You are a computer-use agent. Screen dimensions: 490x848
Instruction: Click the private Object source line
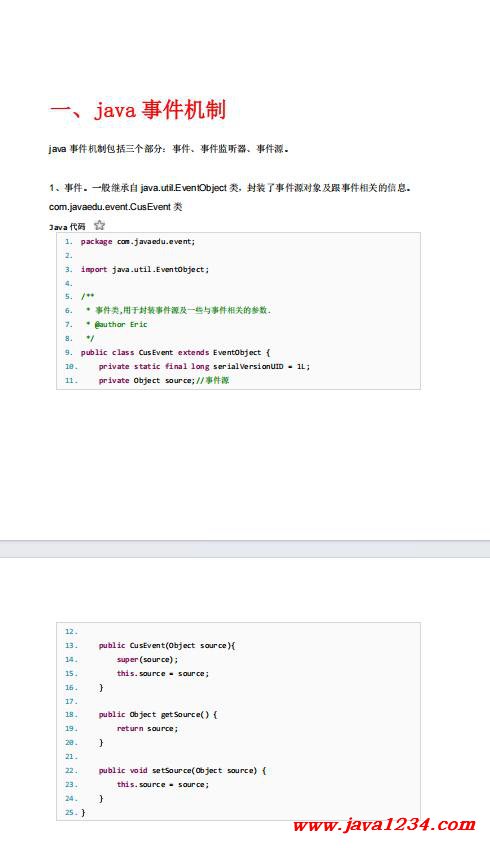[x=164, y=381]
